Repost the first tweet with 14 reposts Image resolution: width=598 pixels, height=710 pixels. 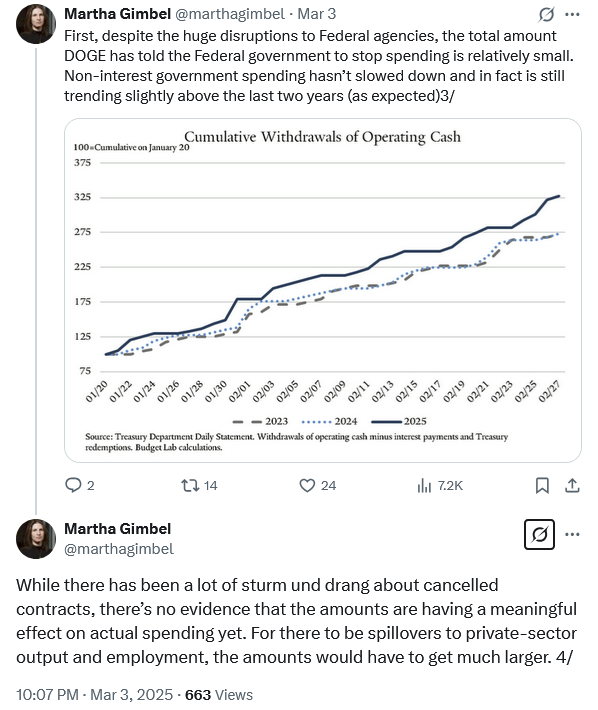coord(199,485)
